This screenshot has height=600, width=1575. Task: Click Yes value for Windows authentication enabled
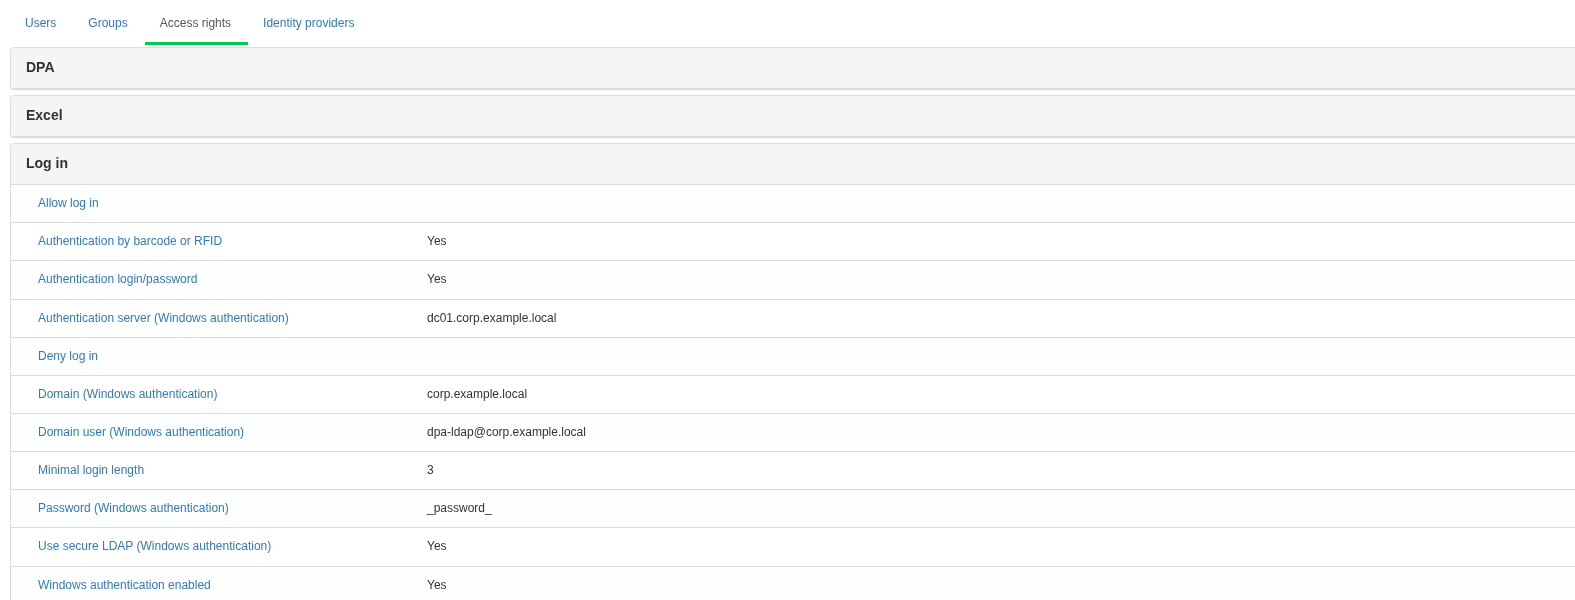[437, 585]
